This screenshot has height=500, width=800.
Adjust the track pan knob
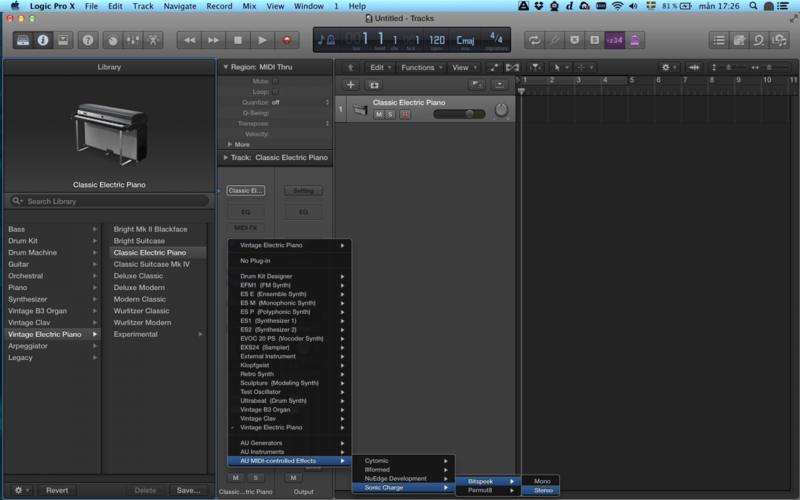point(501,110)
